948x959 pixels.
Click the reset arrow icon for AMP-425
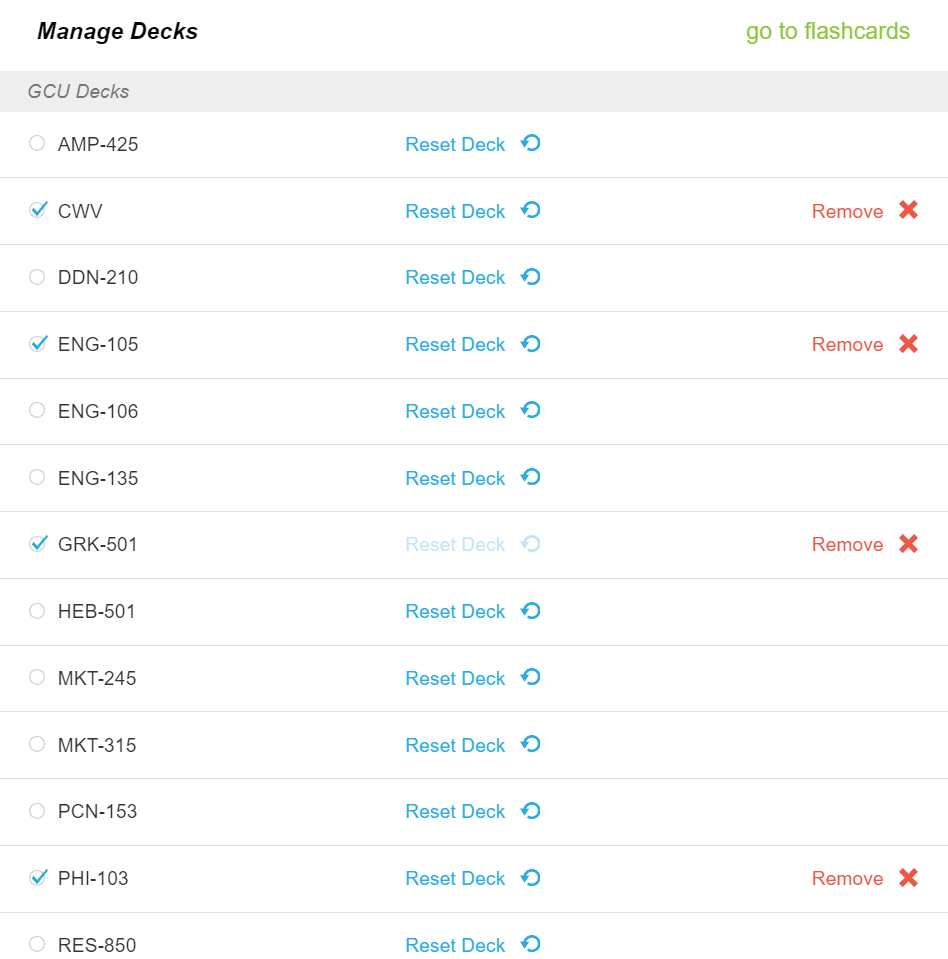pyautogui.click(x=530, y=143)
